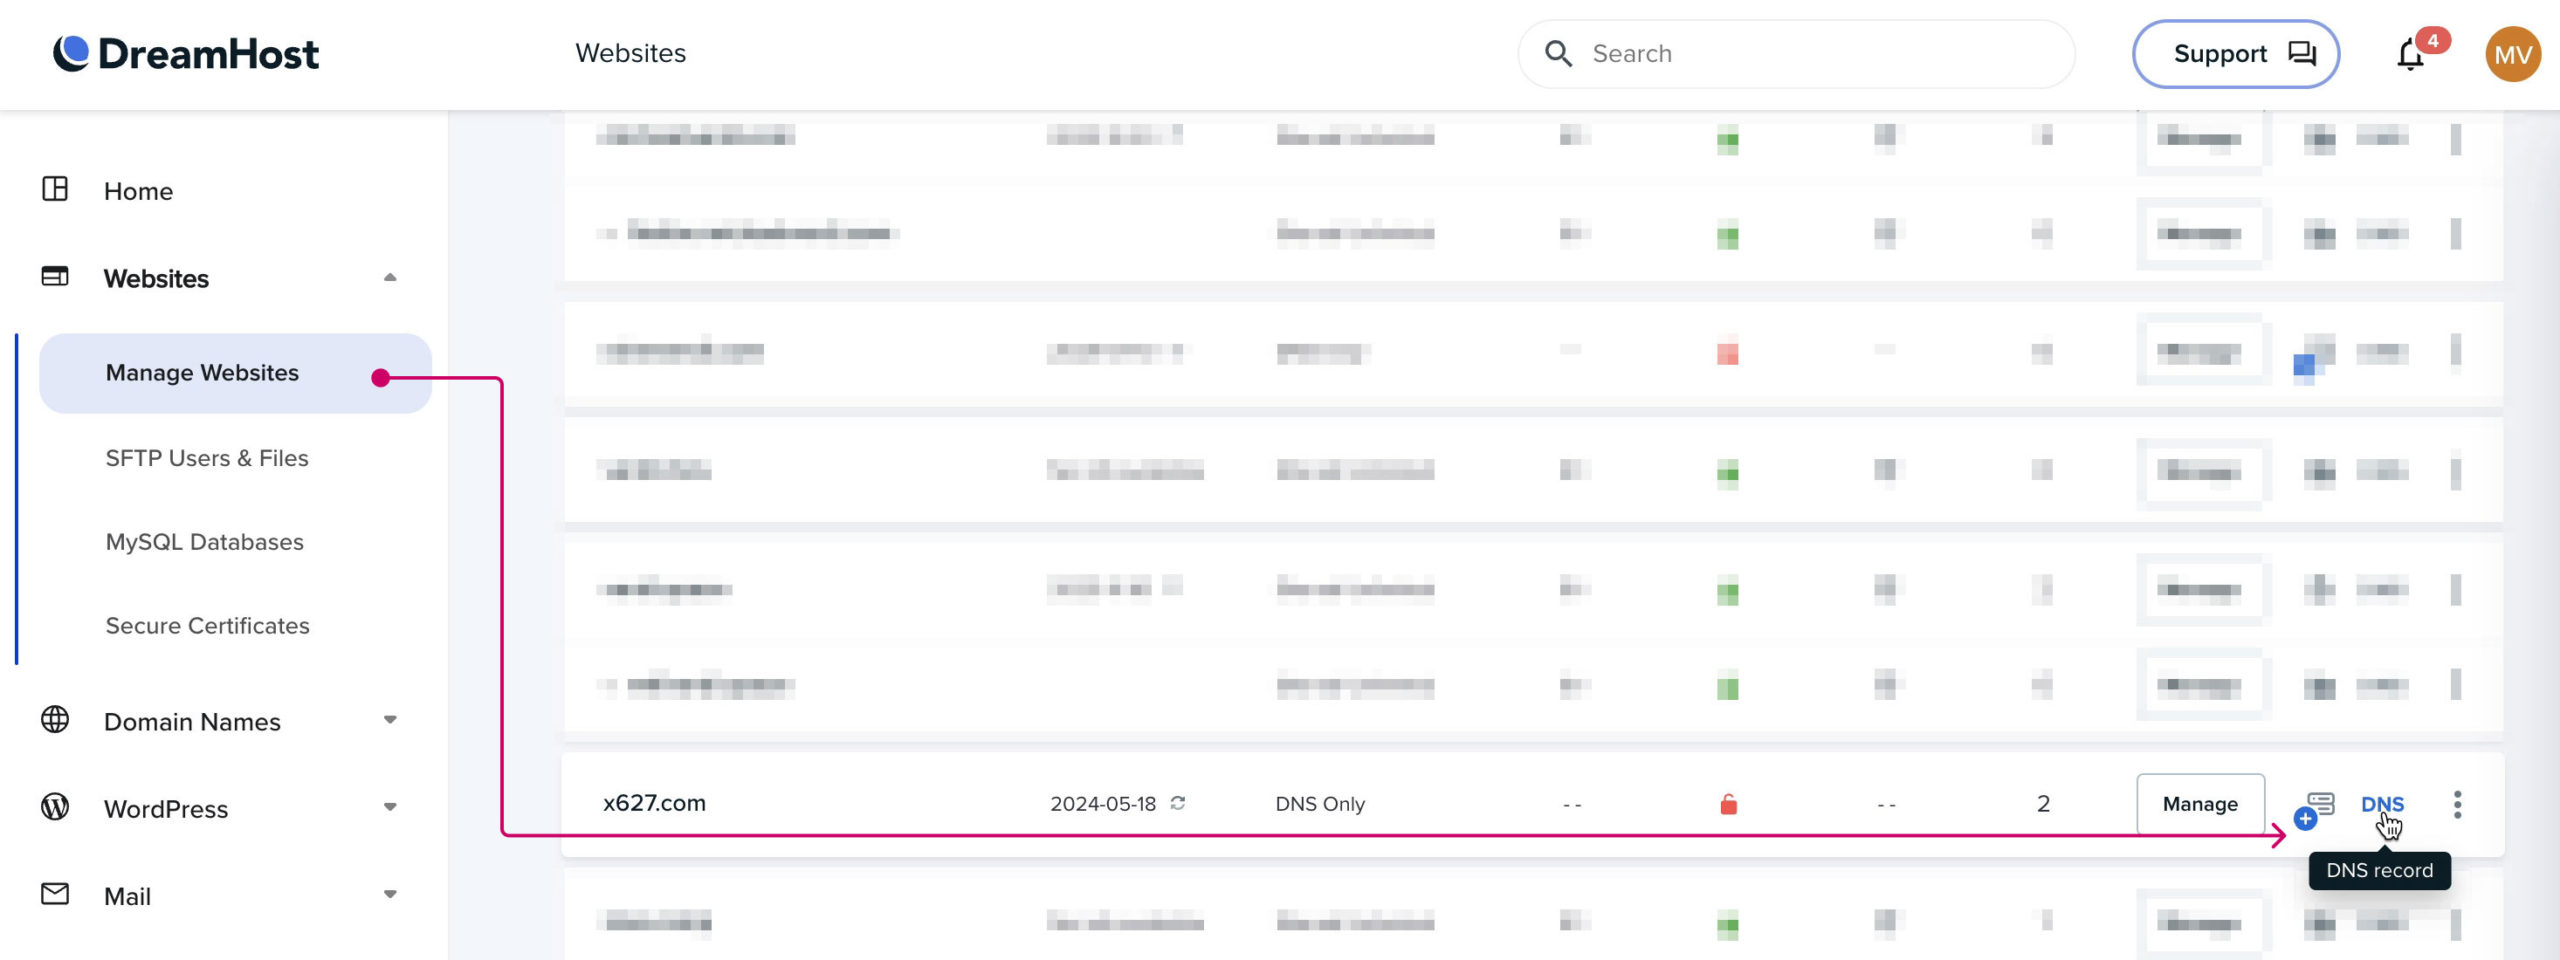Click the Websites sidebar label

[156, 279]
